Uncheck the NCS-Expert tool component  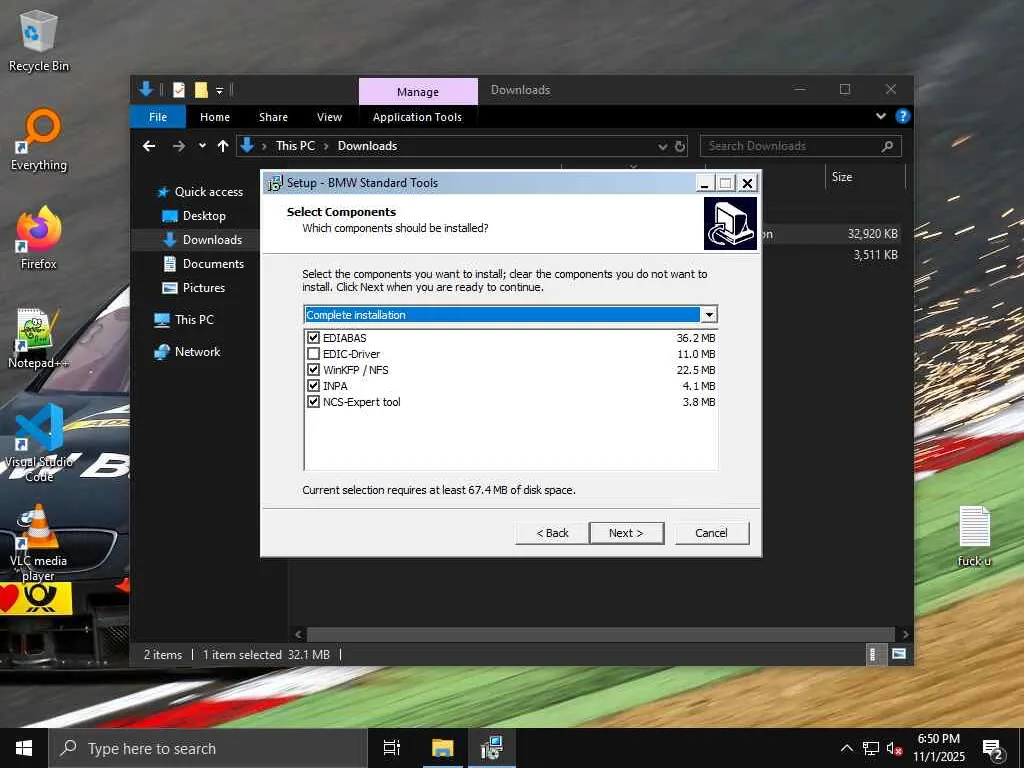(313, 402)
